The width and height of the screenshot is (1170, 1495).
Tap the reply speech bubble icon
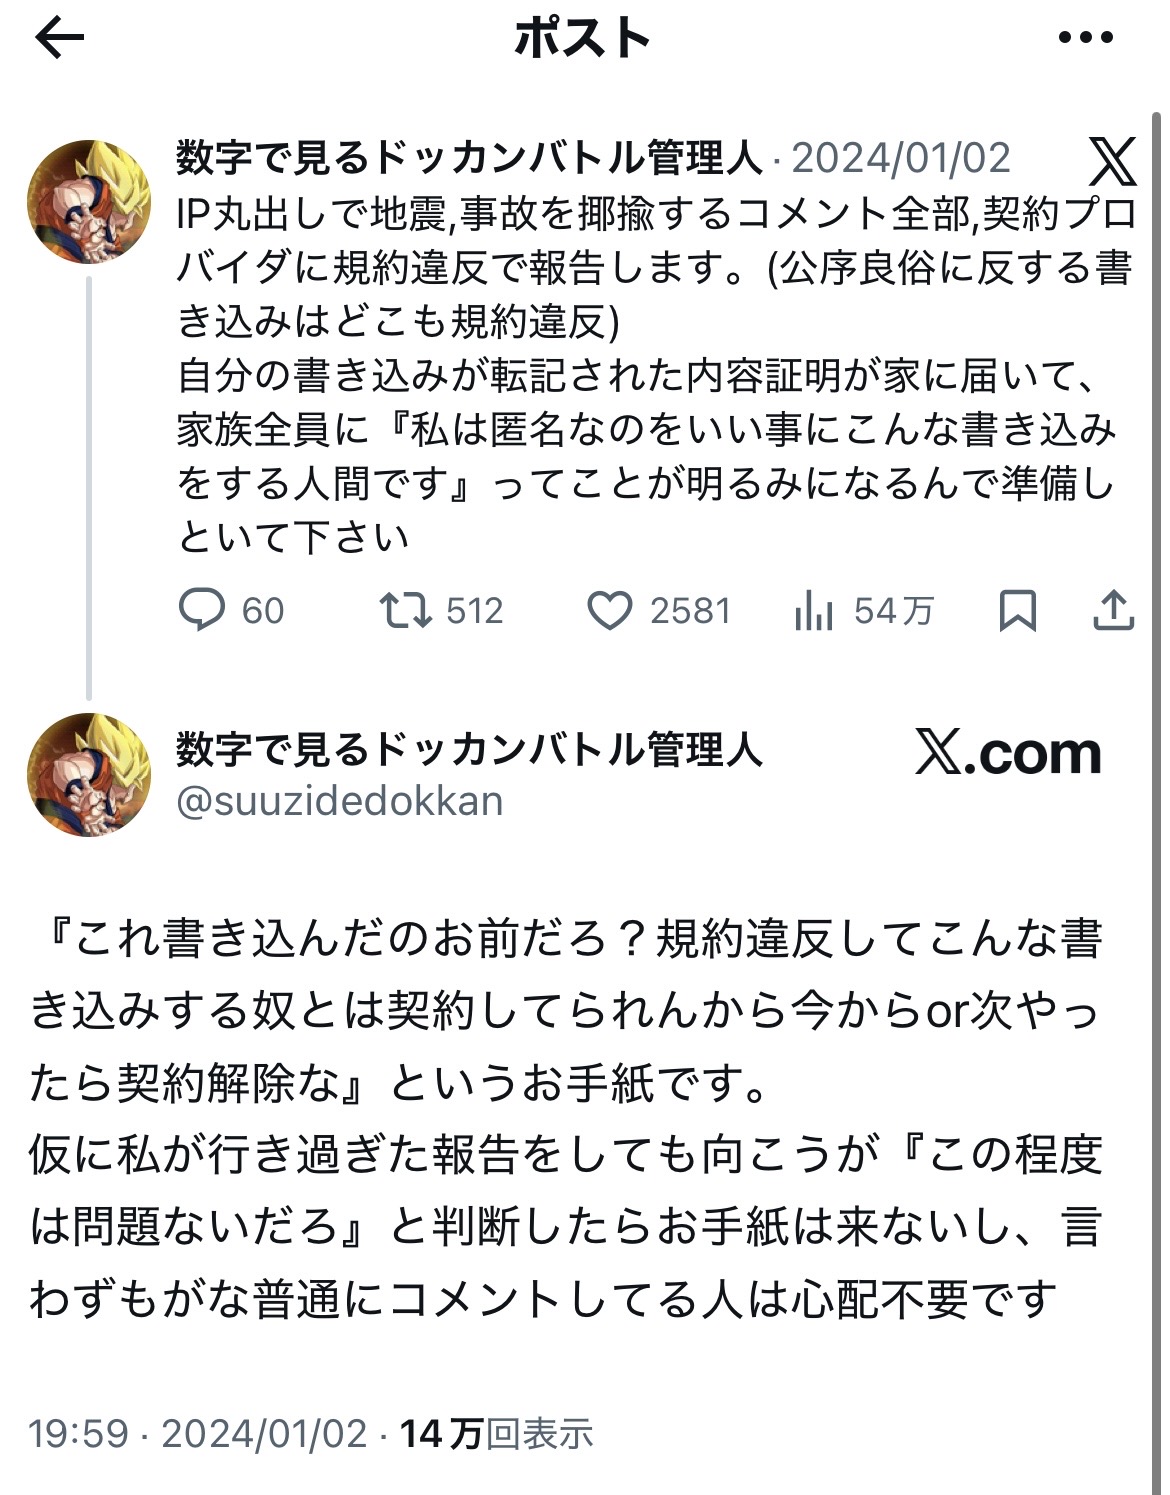[x=201, y=610]
